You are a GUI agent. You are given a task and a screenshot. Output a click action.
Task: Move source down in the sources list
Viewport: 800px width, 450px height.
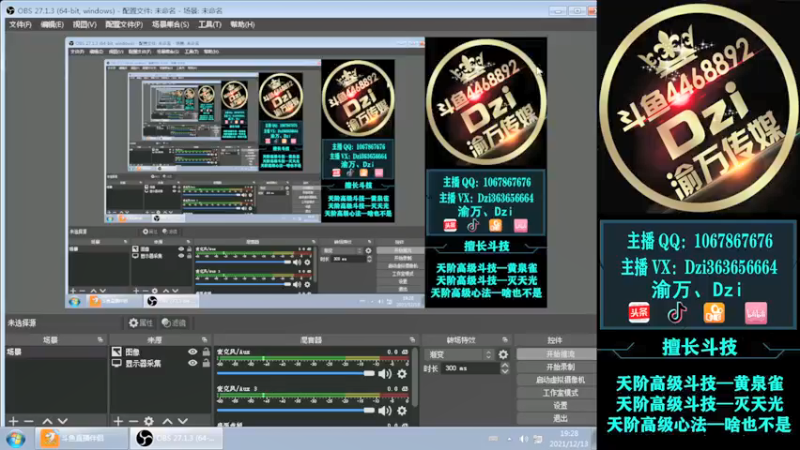[183, 421]
